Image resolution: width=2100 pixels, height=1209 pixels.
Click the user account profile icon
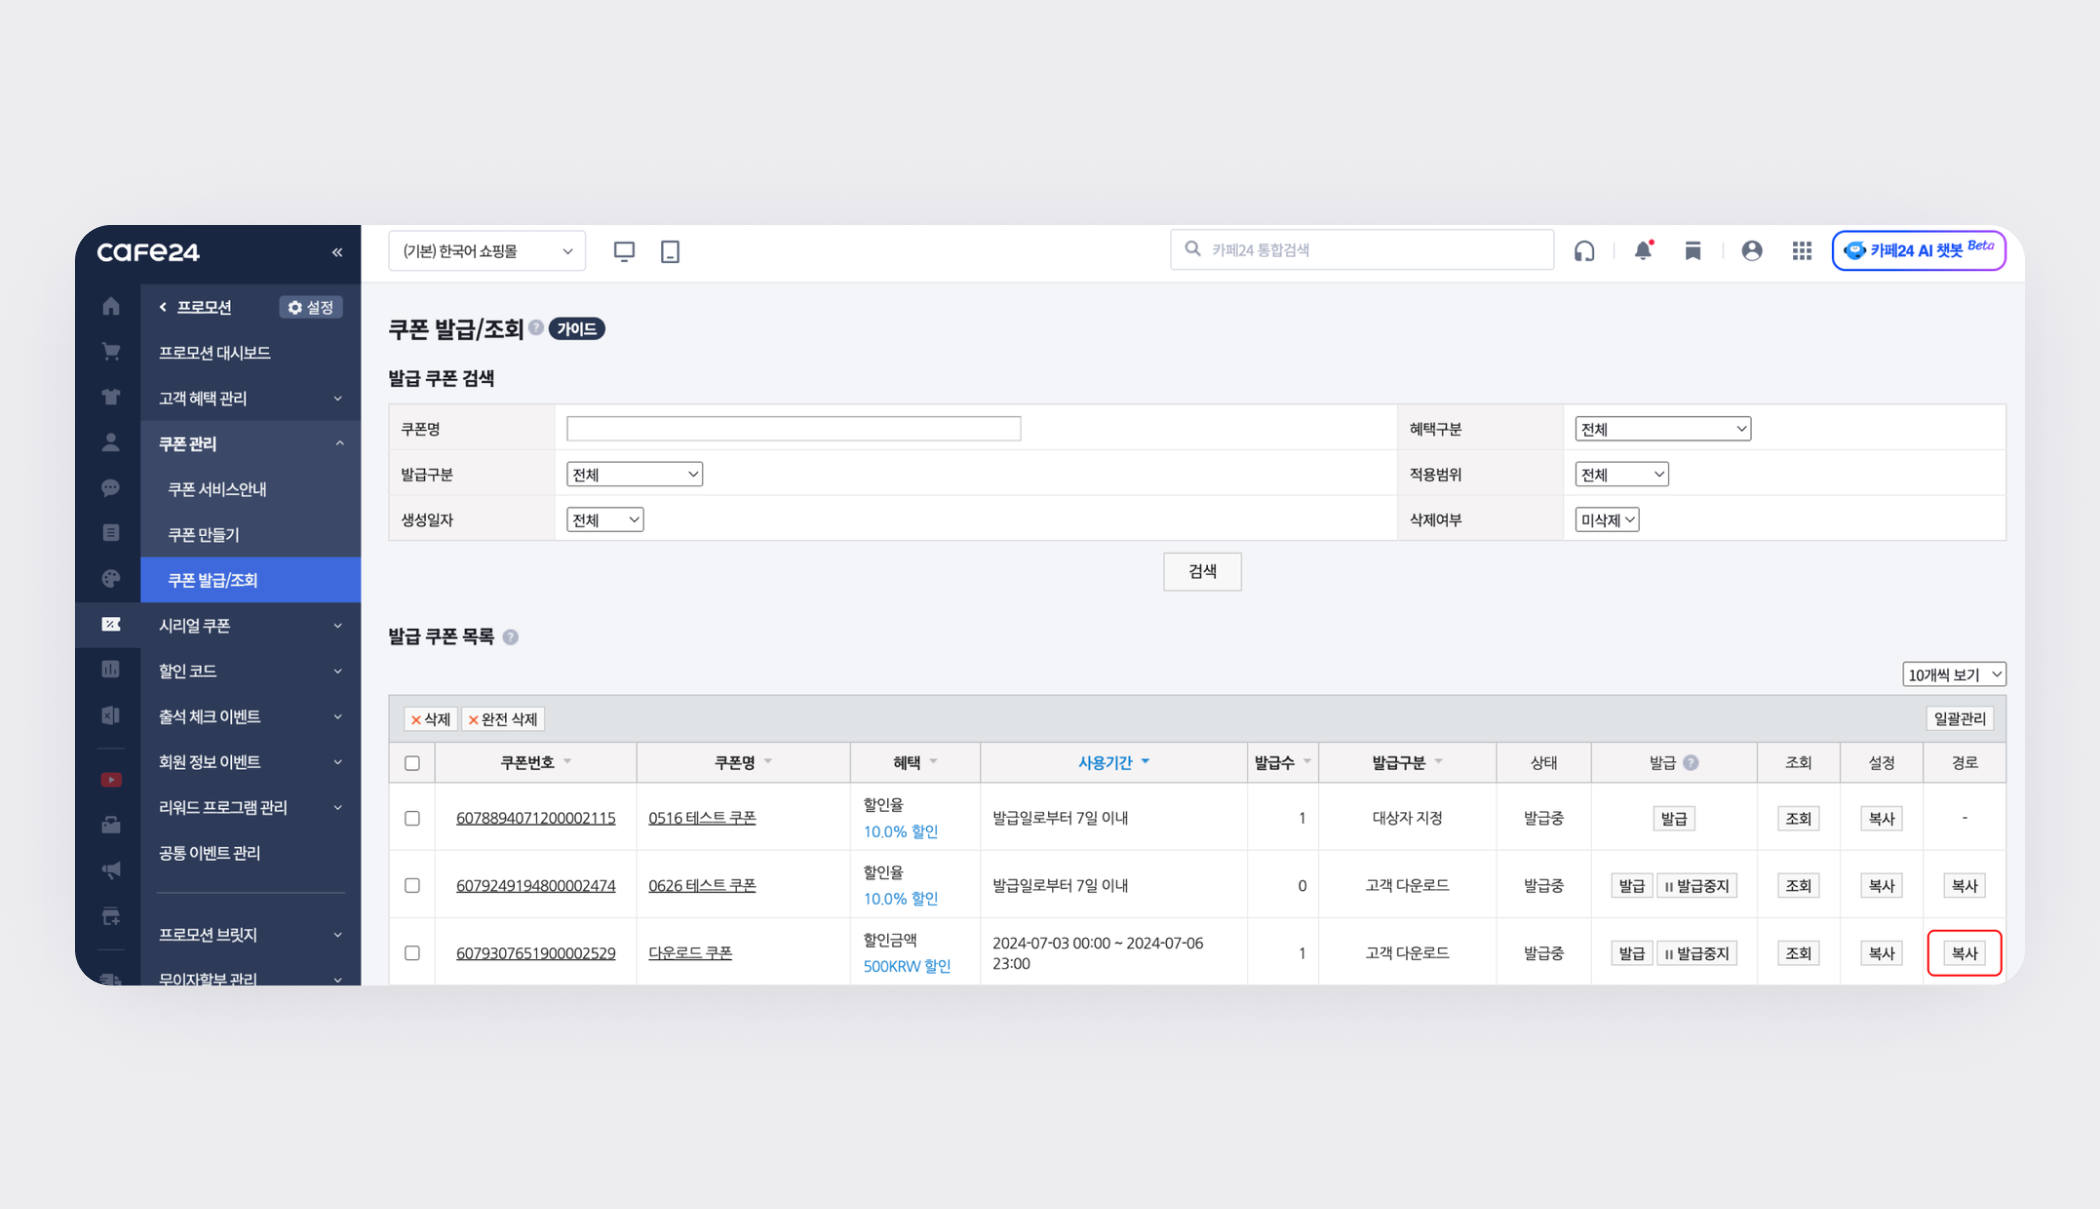1751,251
